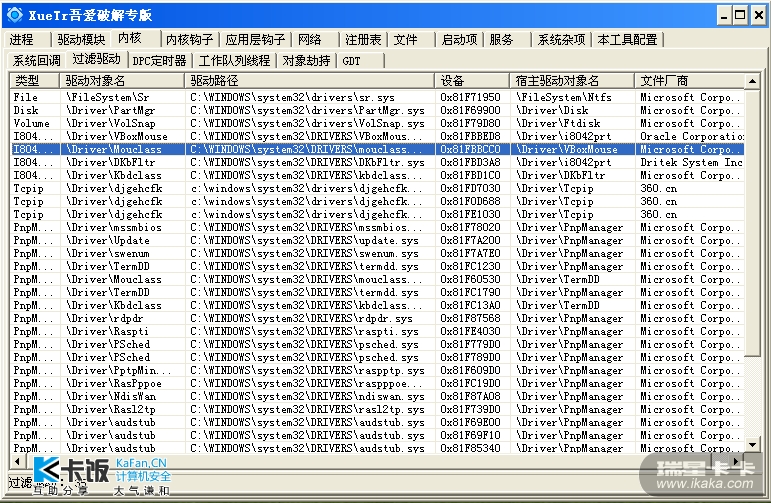Select the 系统回调 sub-tab

[36, 60]
